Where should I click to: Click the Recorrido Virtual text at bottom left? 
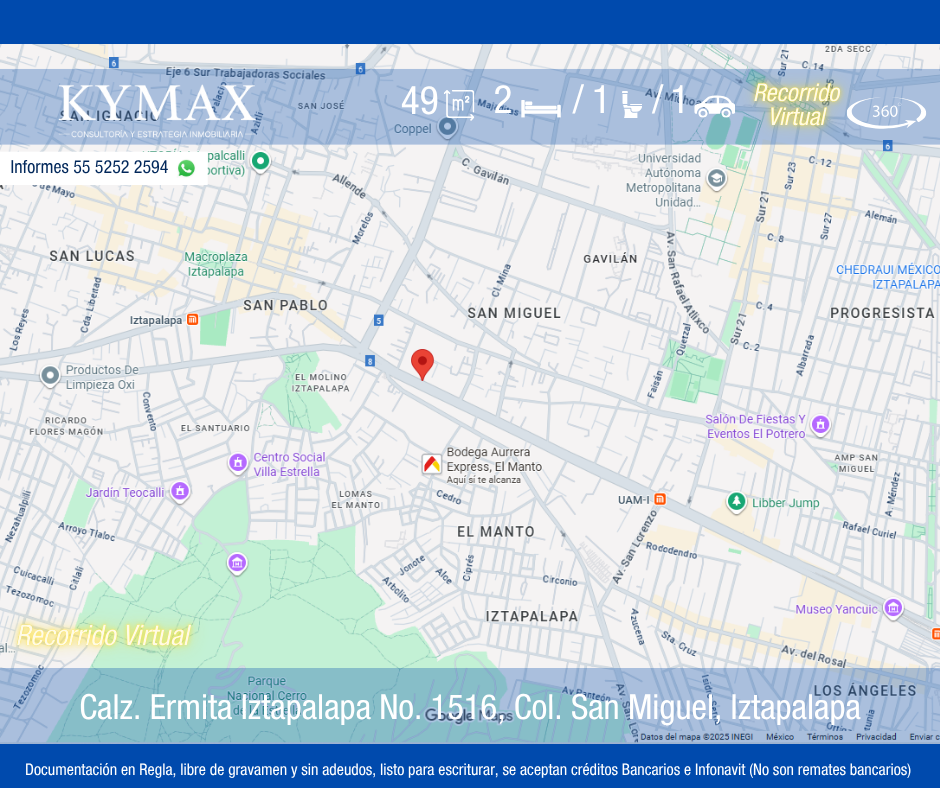tap(104, 635)
